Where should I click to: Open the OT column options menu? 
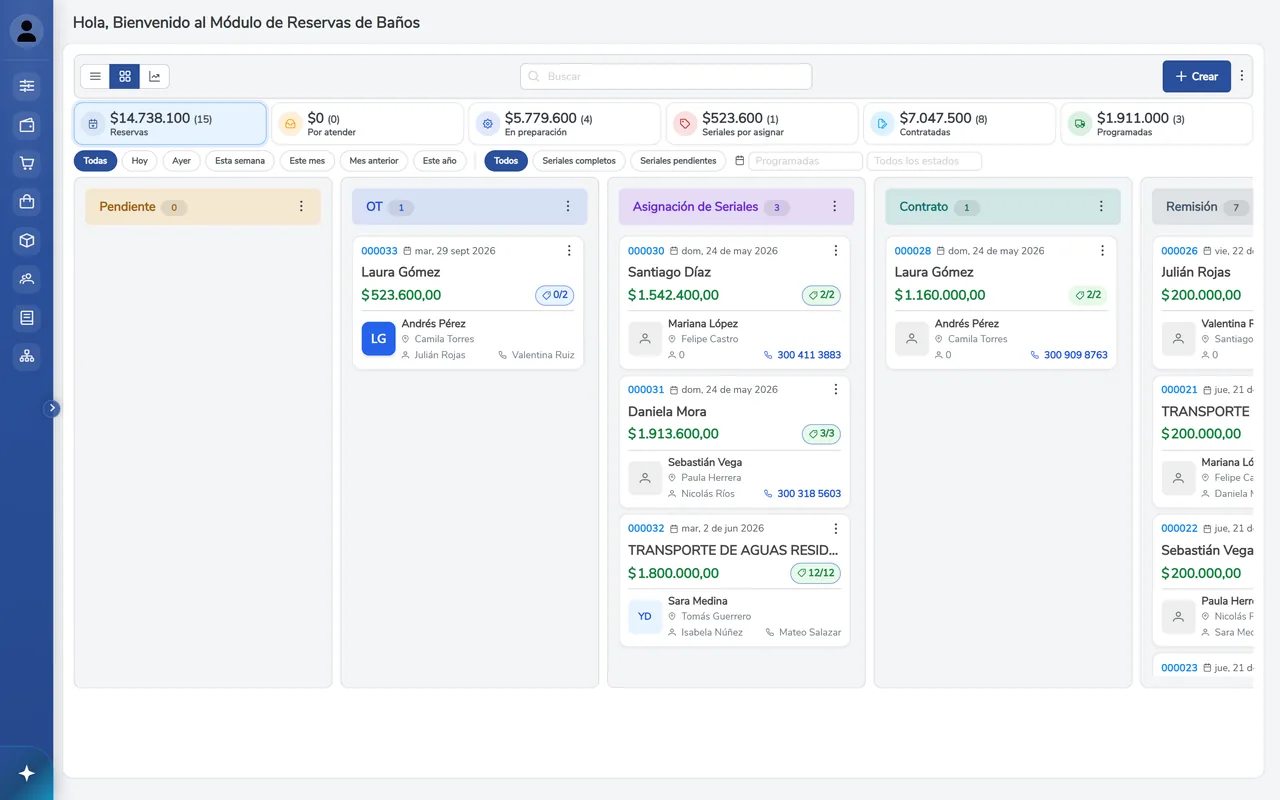click(x=568, y=207)
